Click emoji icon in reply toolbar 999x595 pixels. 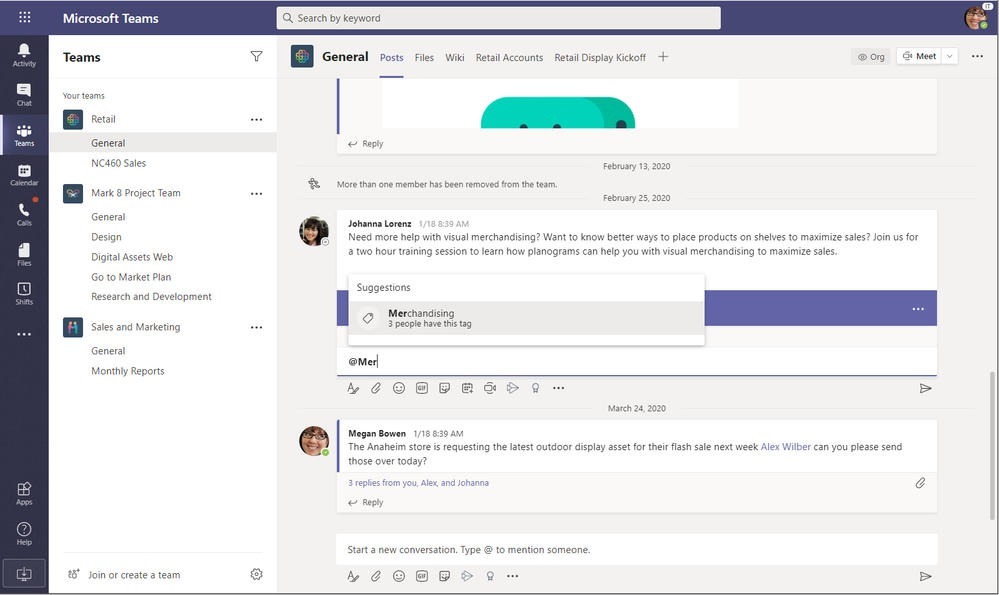[x=399, y=388]
